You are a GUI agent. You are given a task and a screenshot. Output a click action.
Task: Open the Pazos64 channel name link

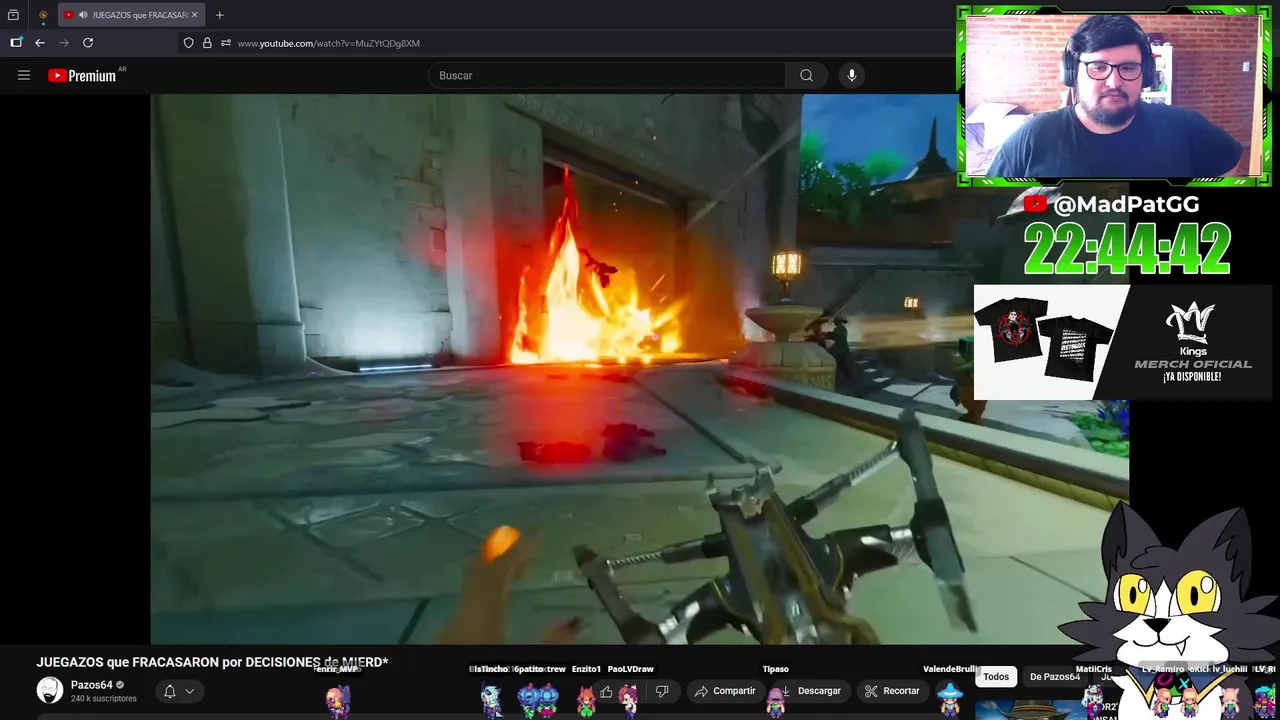tap(91, 685)
